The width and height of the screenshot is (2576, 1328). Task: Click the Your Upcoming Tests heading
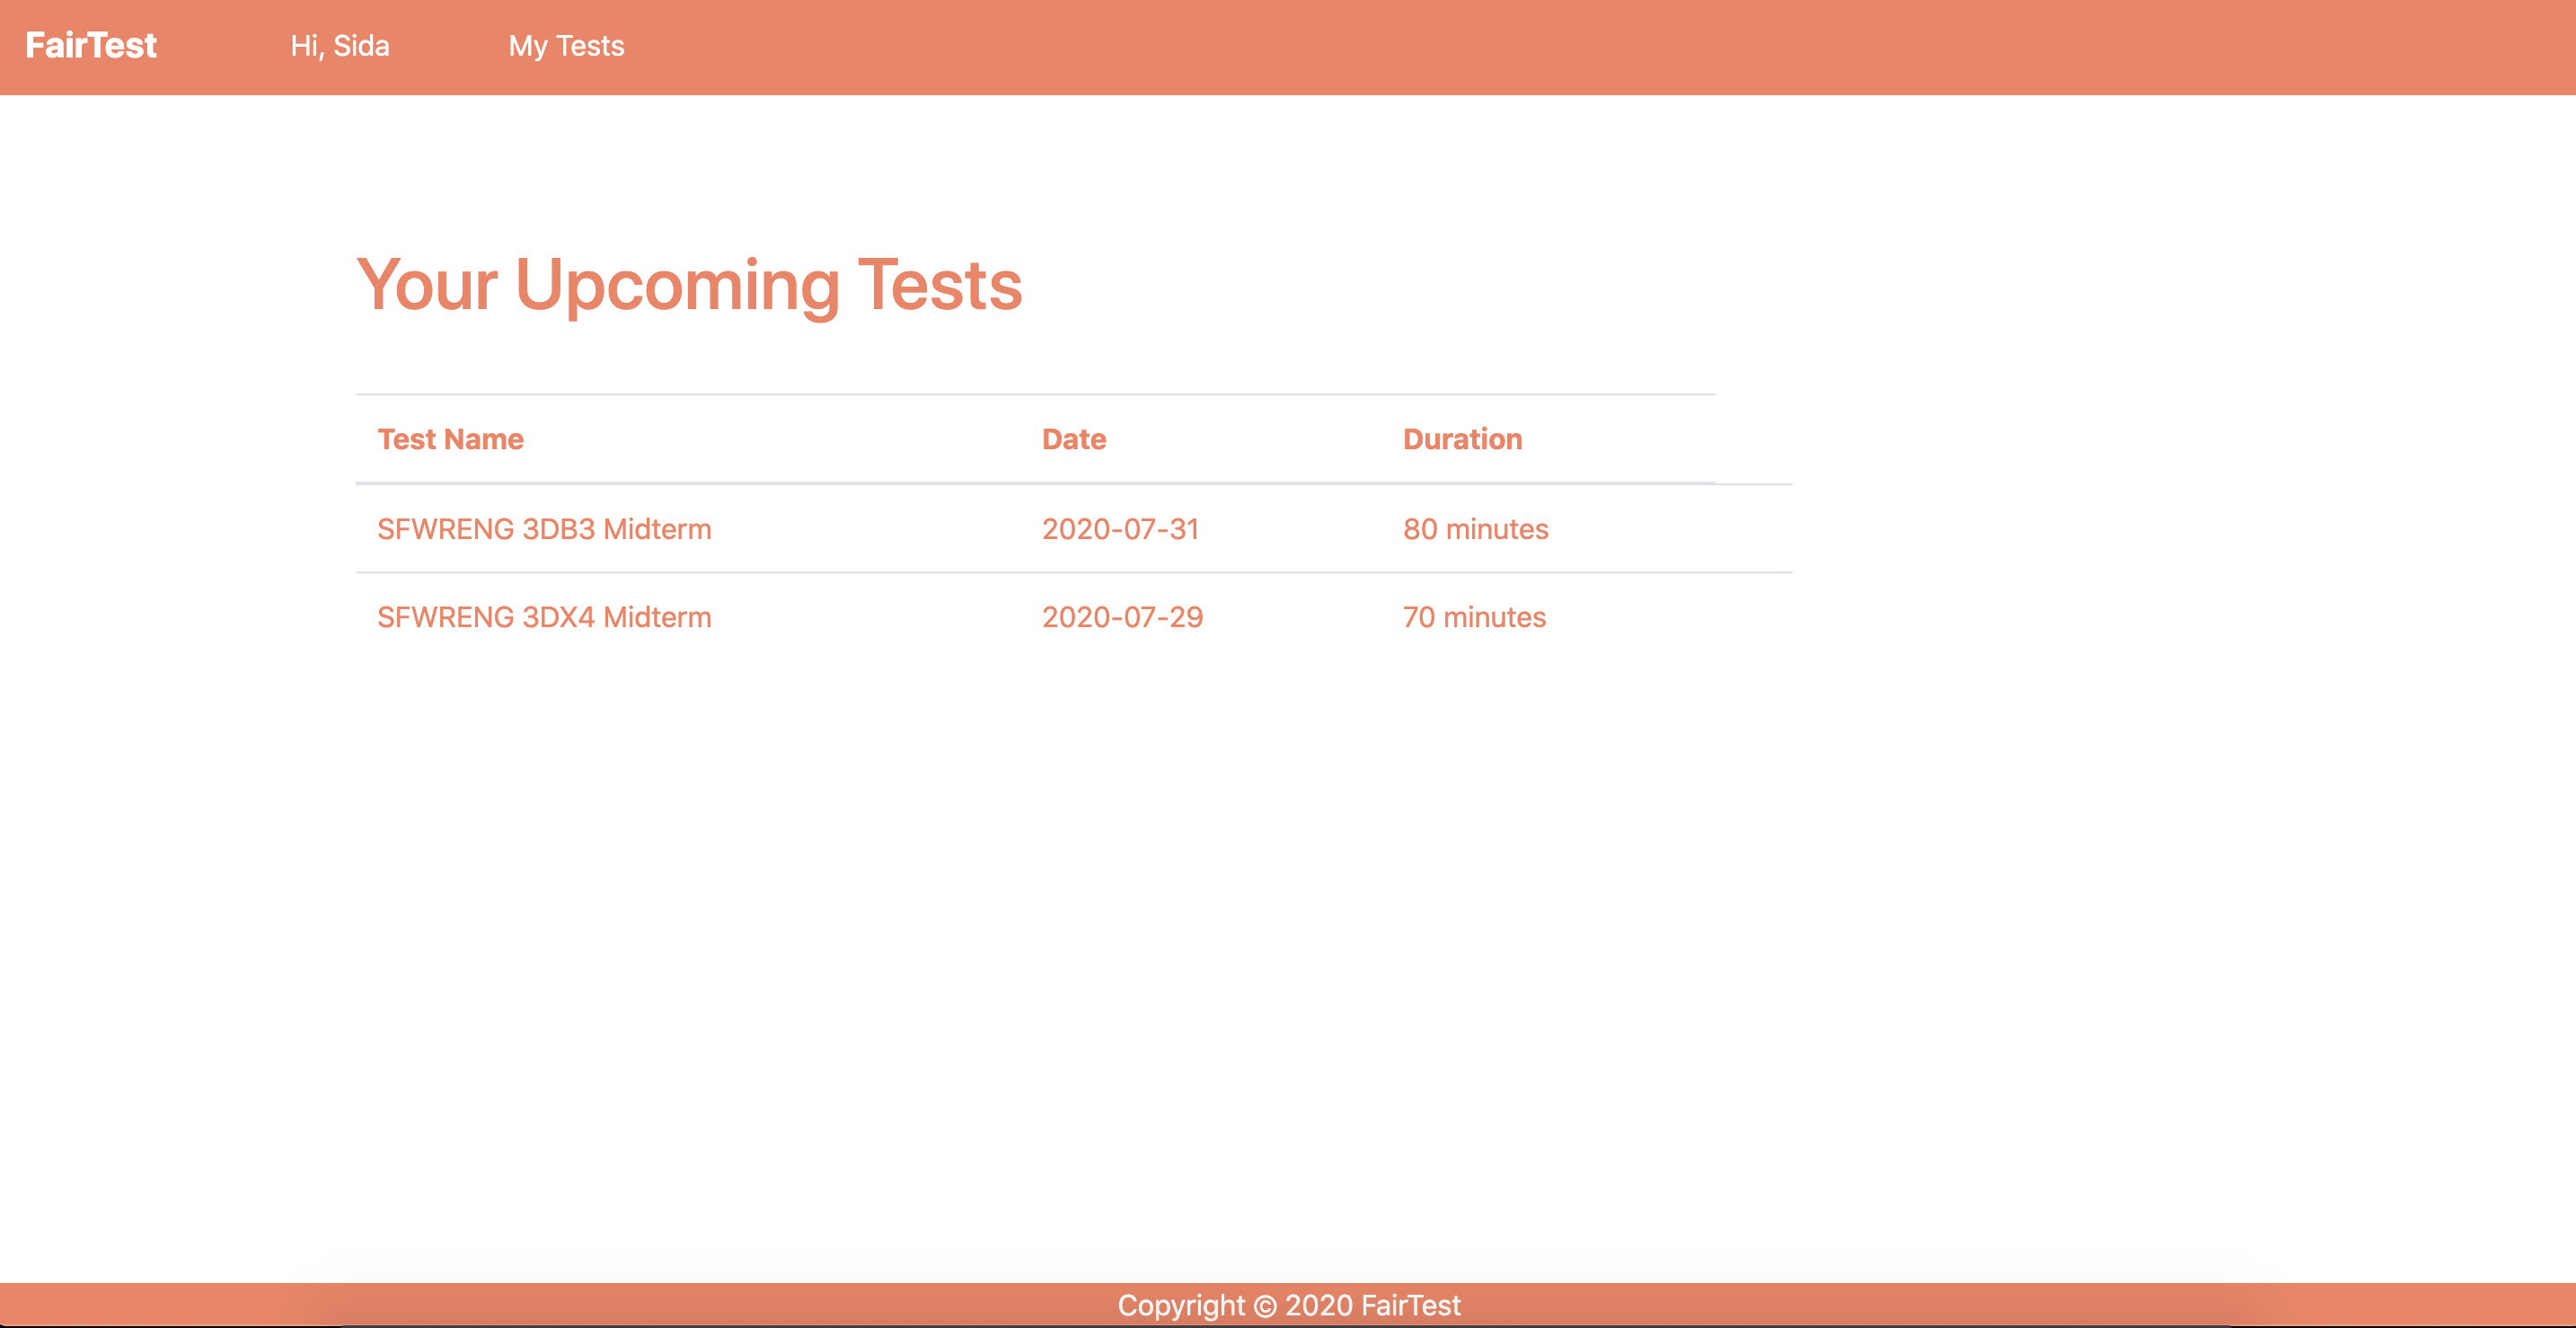(689, 285)
